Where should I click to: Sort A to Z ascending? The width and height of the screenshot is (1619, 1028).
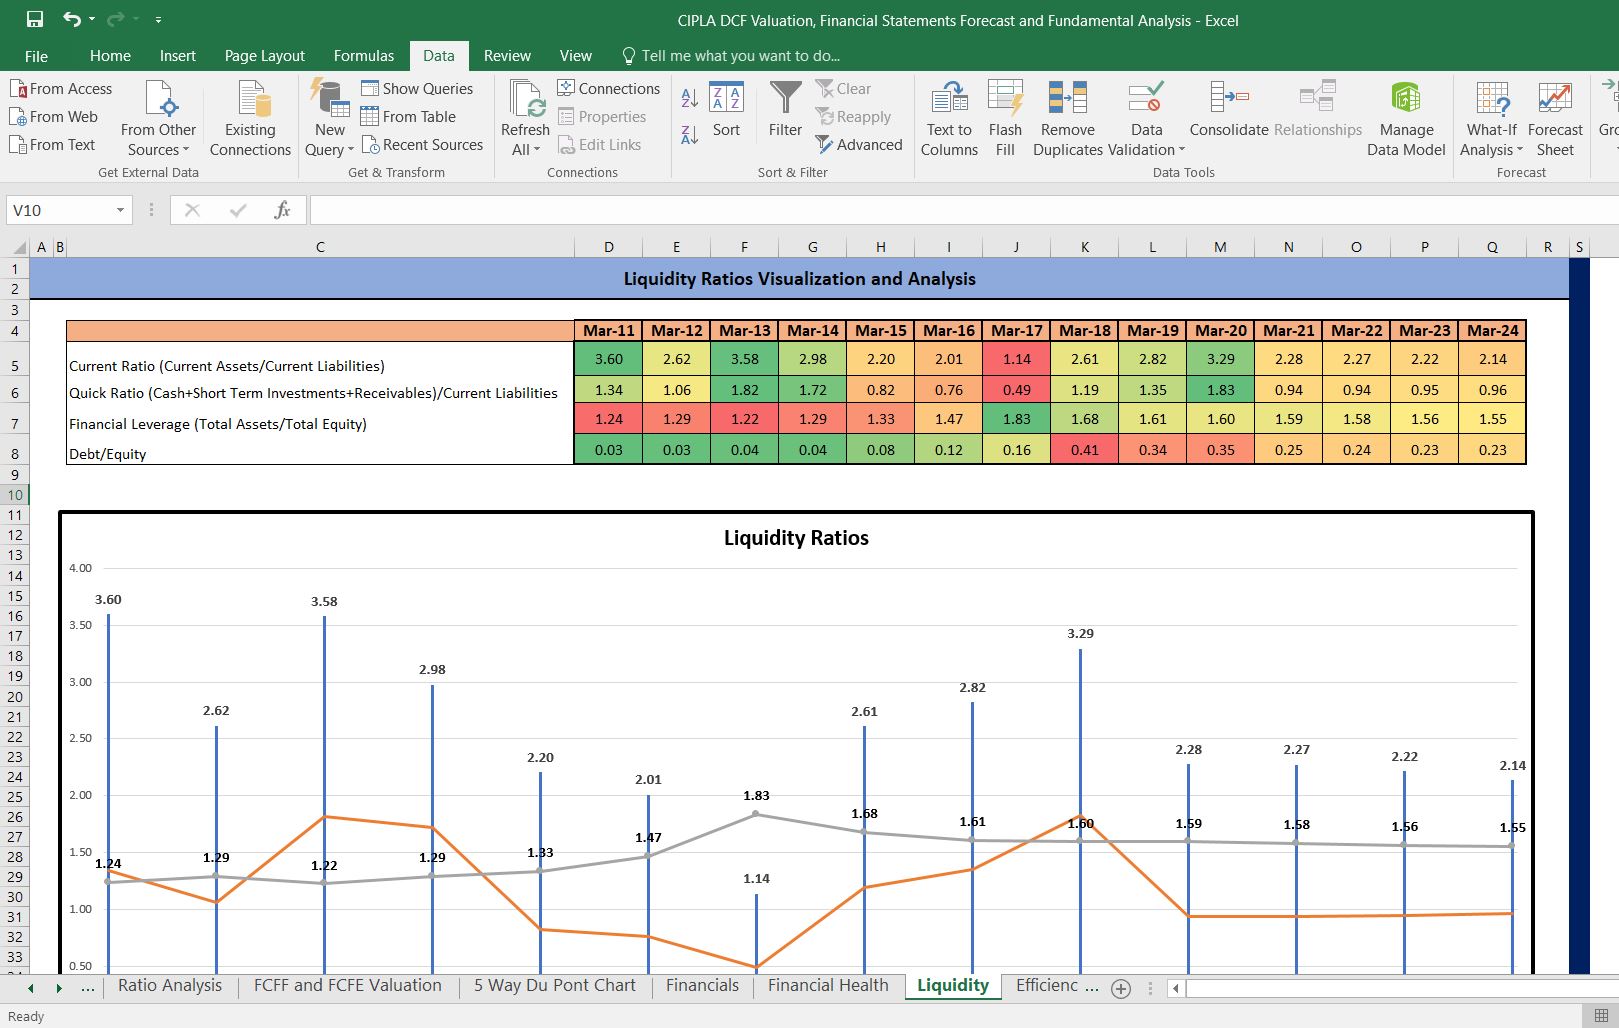(690, 98)
